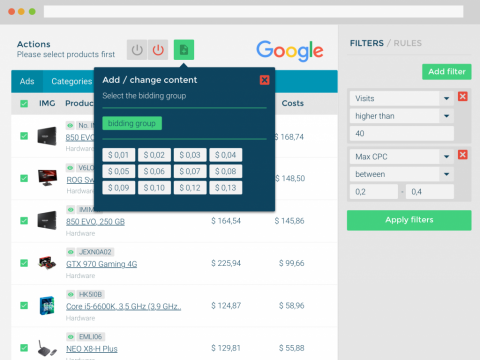Click the red power icon button
This screenshot has height=360, width=480.
point(158,50)
